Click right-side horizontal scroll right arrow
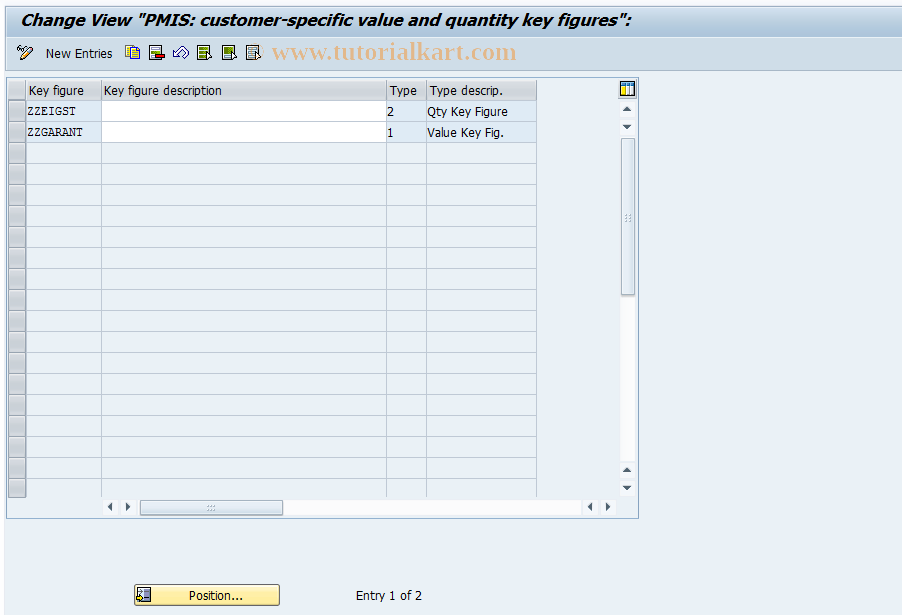The width and height of the screenshot is (902, 615). pos(607,507)
